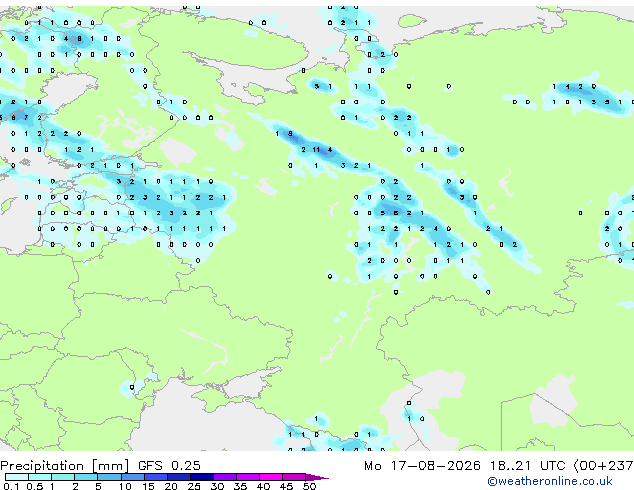Click the legend scale label "20"

171,486
